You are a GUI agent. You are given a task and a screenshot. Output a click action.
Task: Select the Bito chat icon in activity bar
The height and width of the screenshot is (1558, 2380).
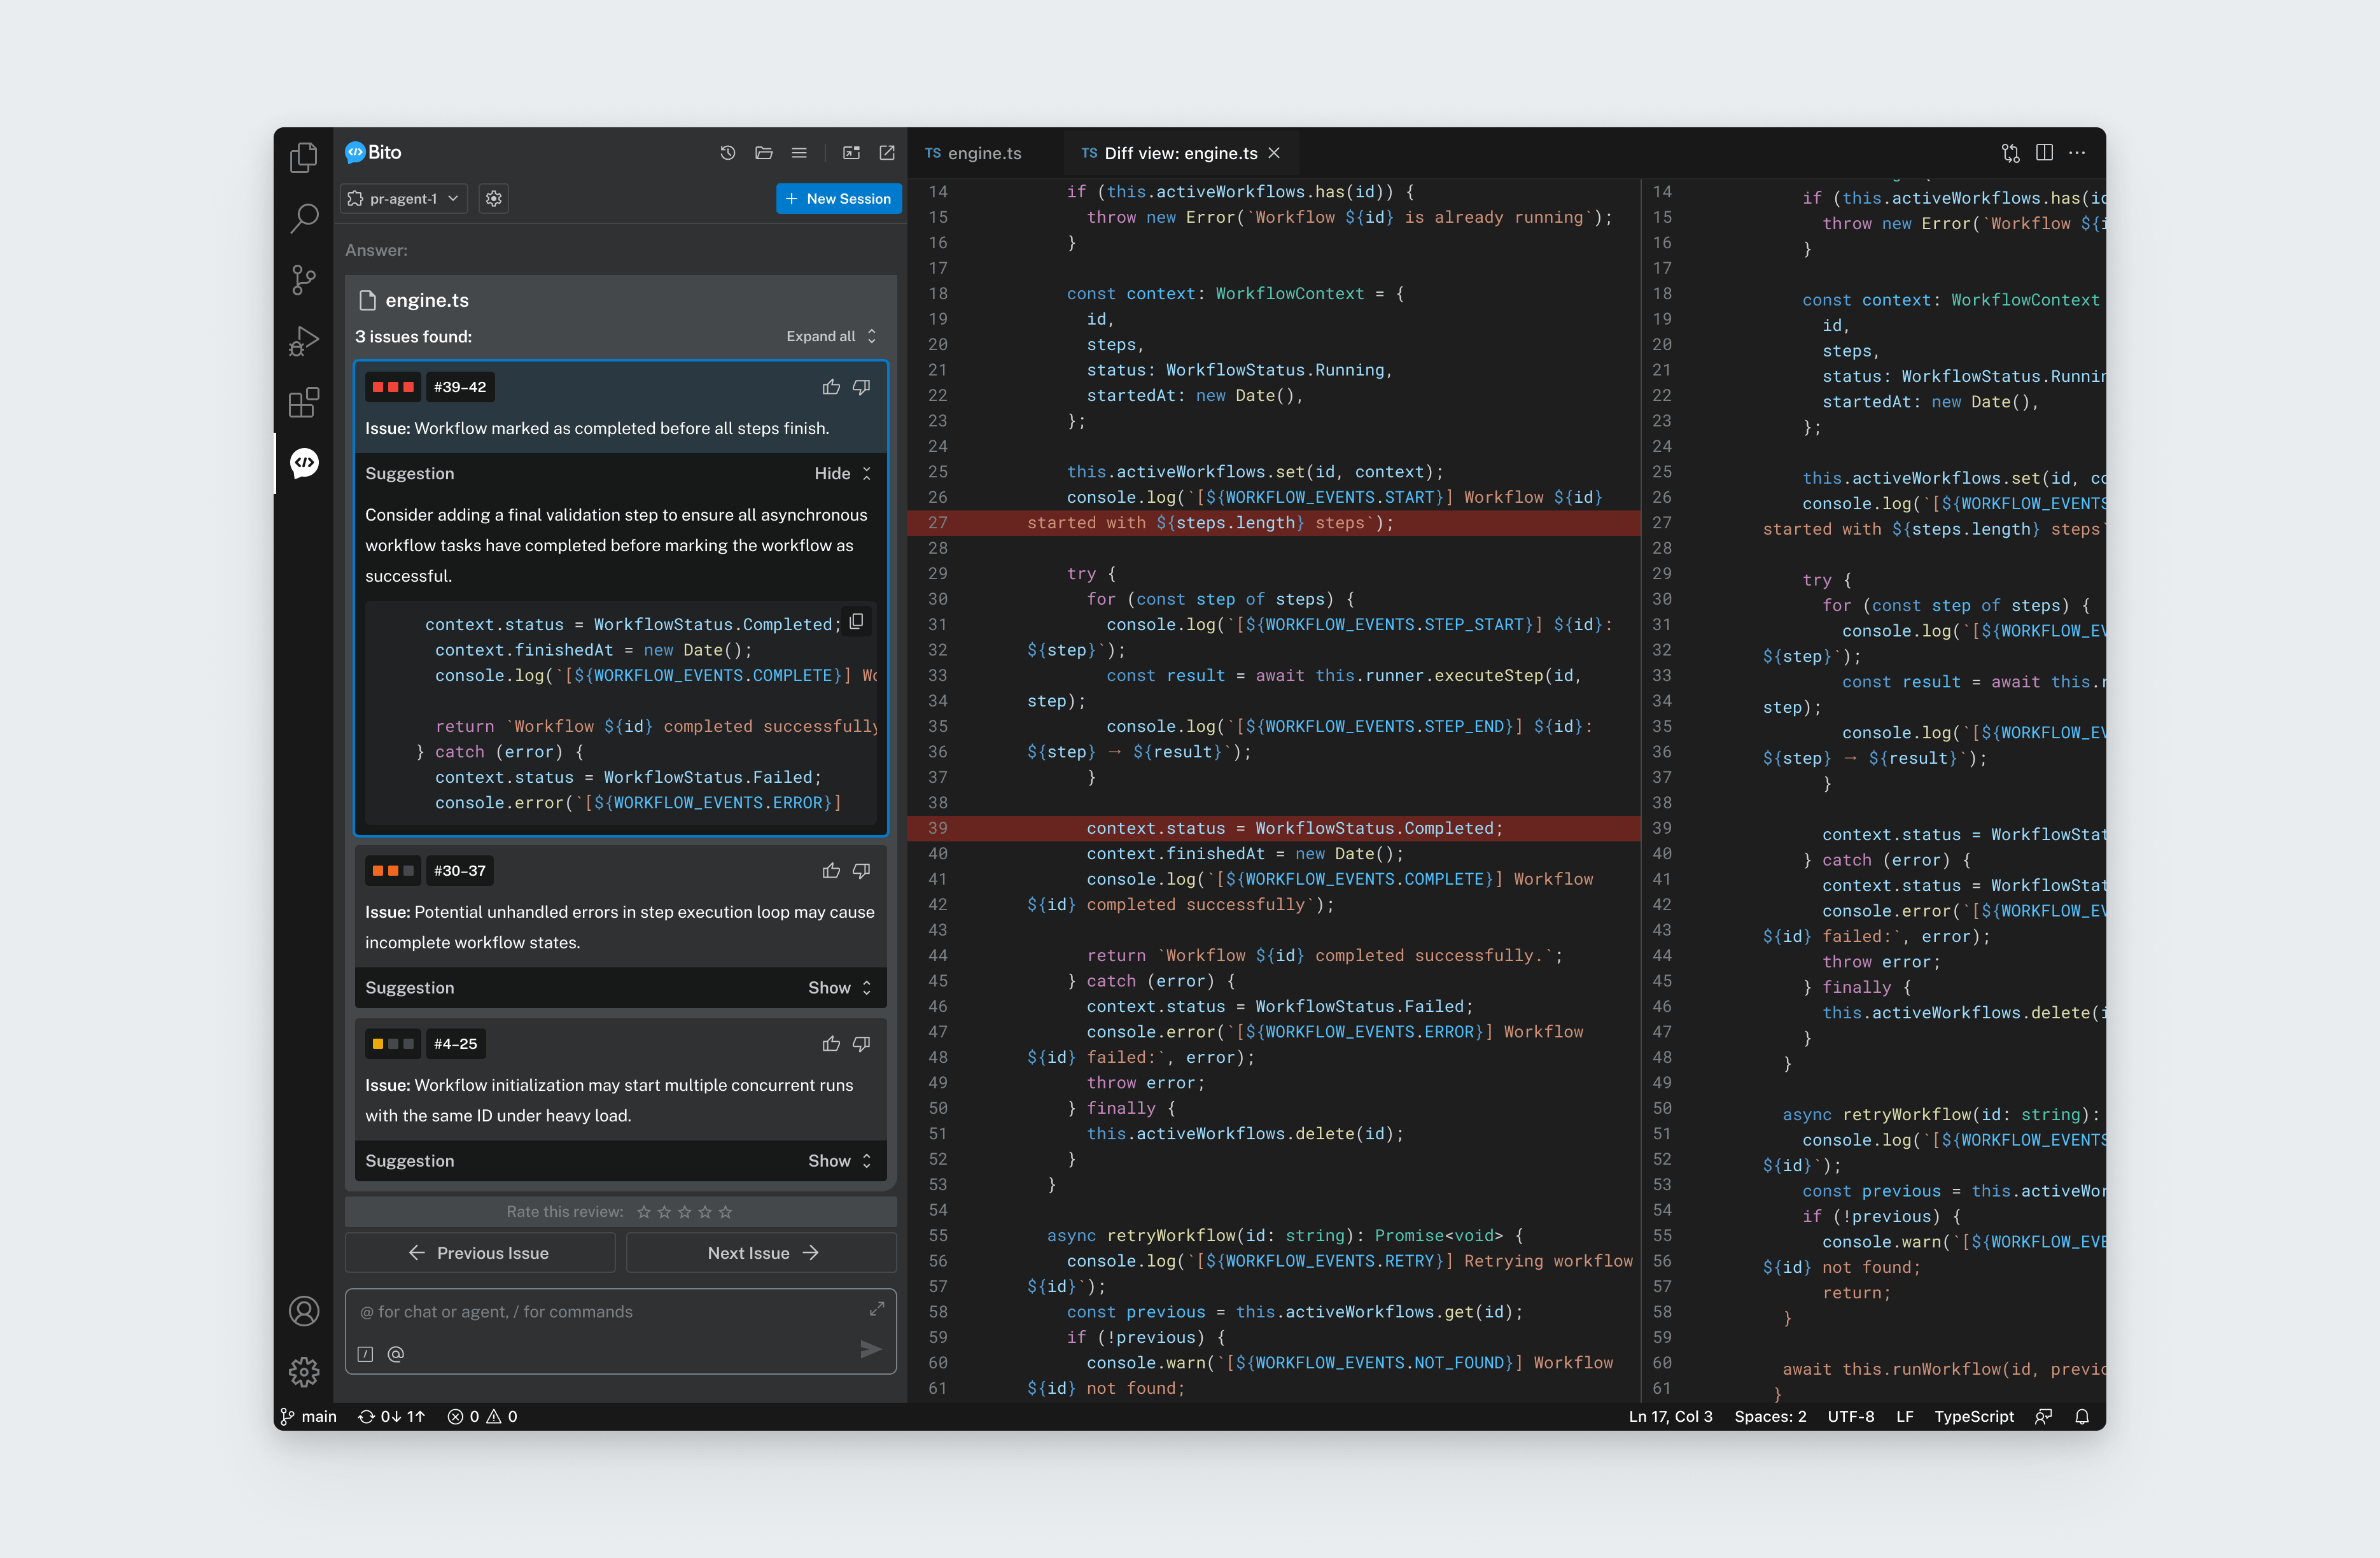tap(303, 463)
